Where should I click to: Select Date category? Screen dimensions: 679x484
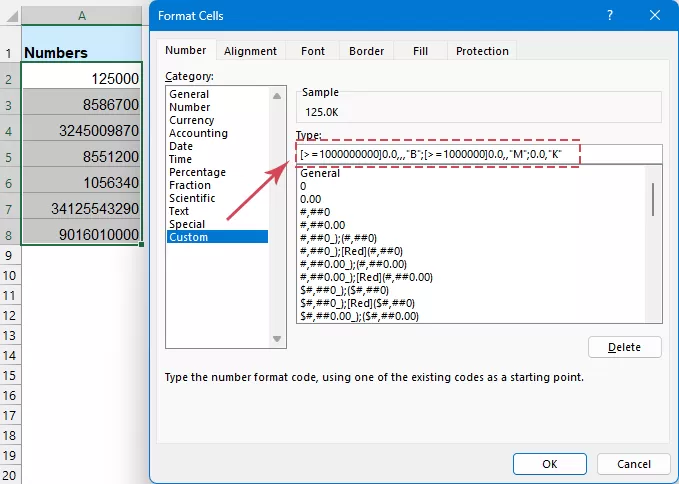(217, 146)
